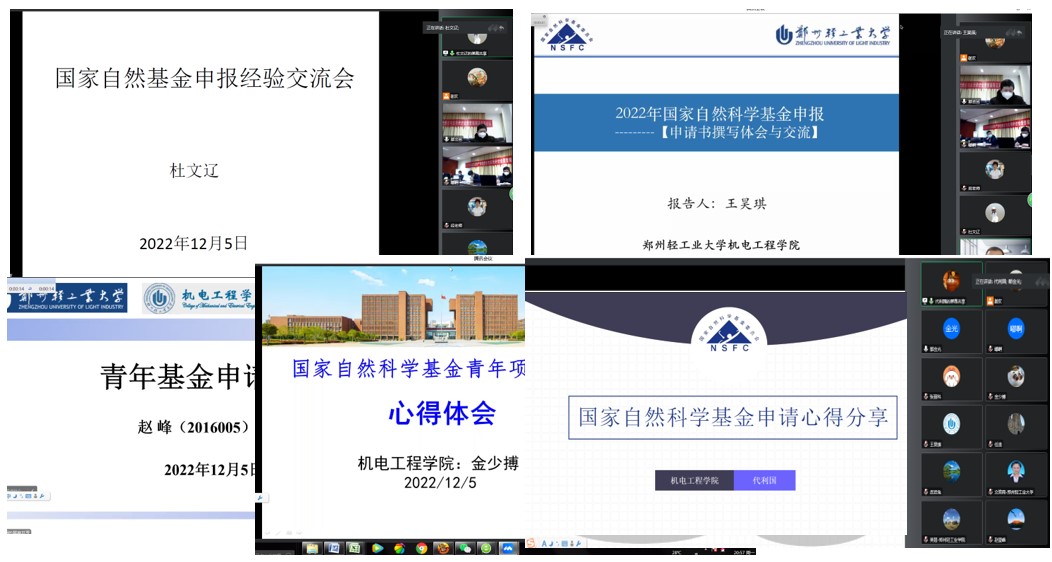This screenshot has width=1052, height=562.
Task: Click the 代利国 presenter name button
Action: click(764, 481)
